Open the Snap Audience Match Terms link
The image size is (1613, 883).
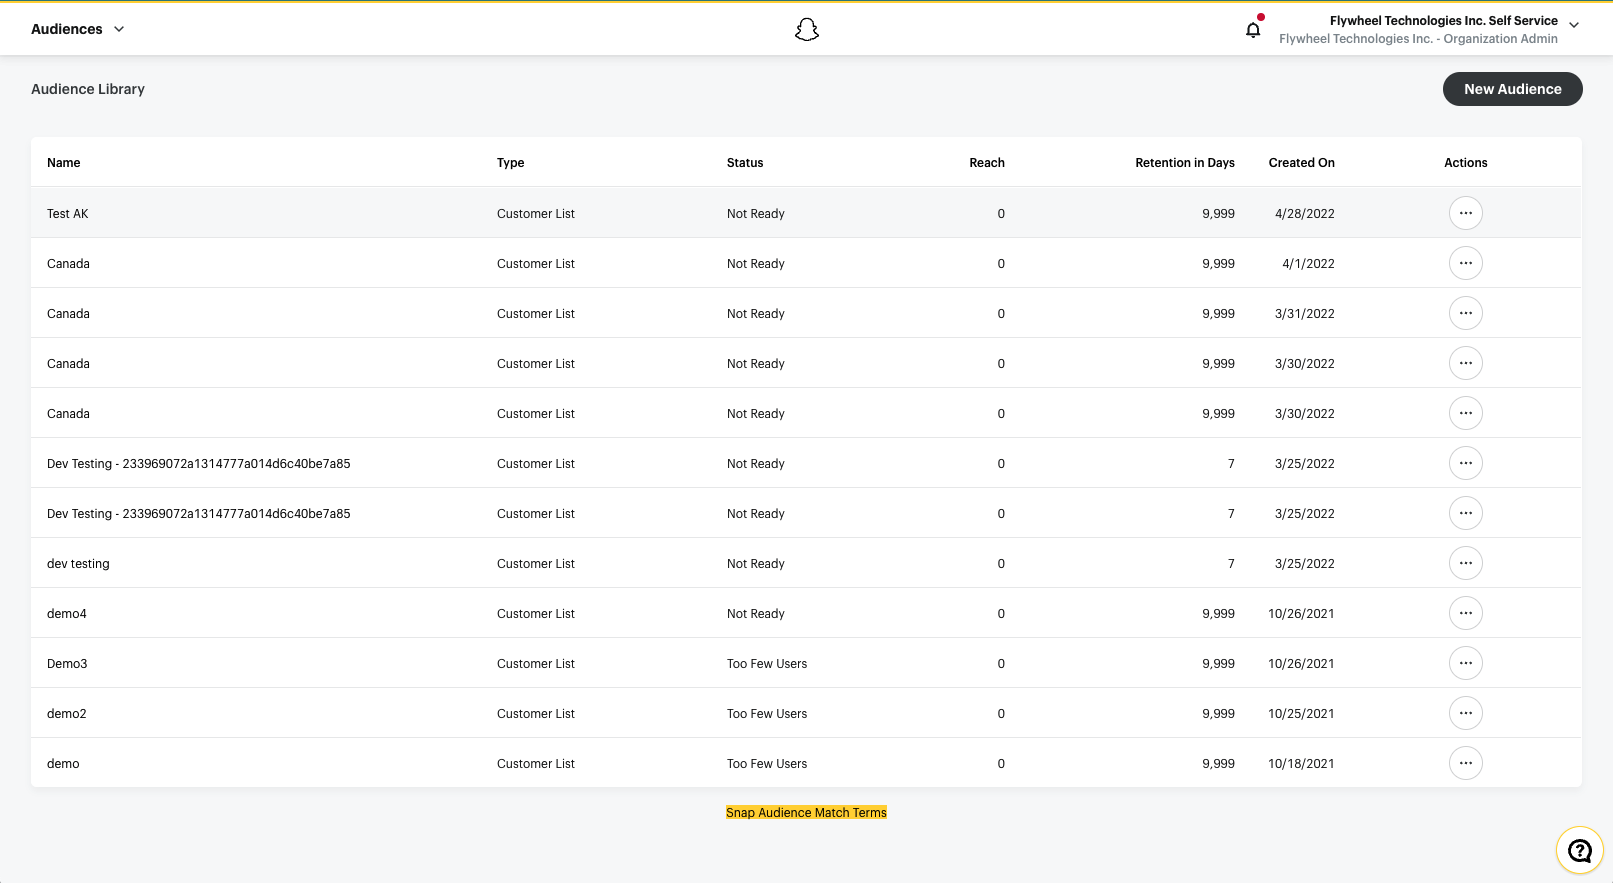click(806, 813)
